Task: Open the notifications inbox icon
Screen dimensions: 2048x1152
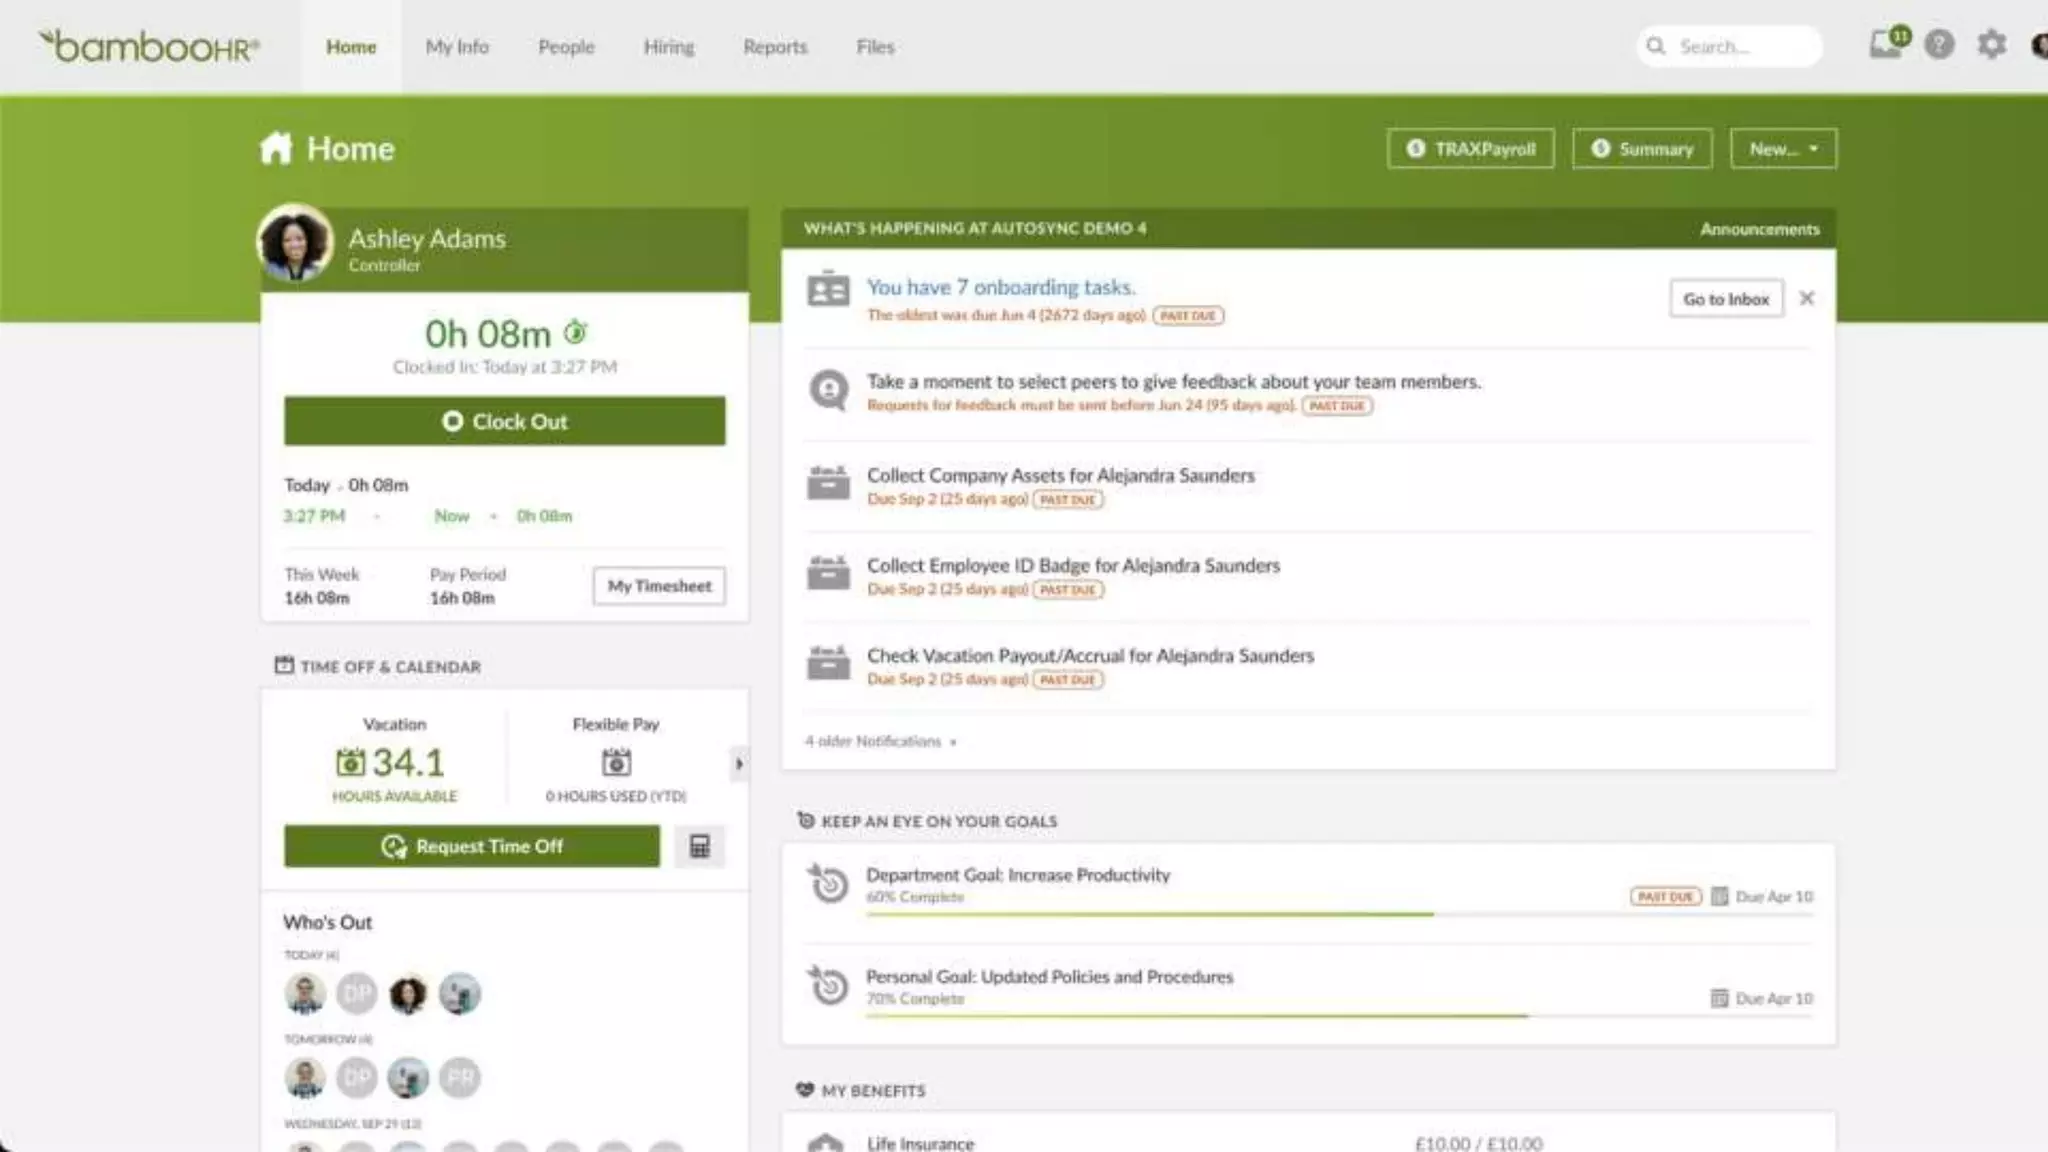Action: [x=1886, y=44]
